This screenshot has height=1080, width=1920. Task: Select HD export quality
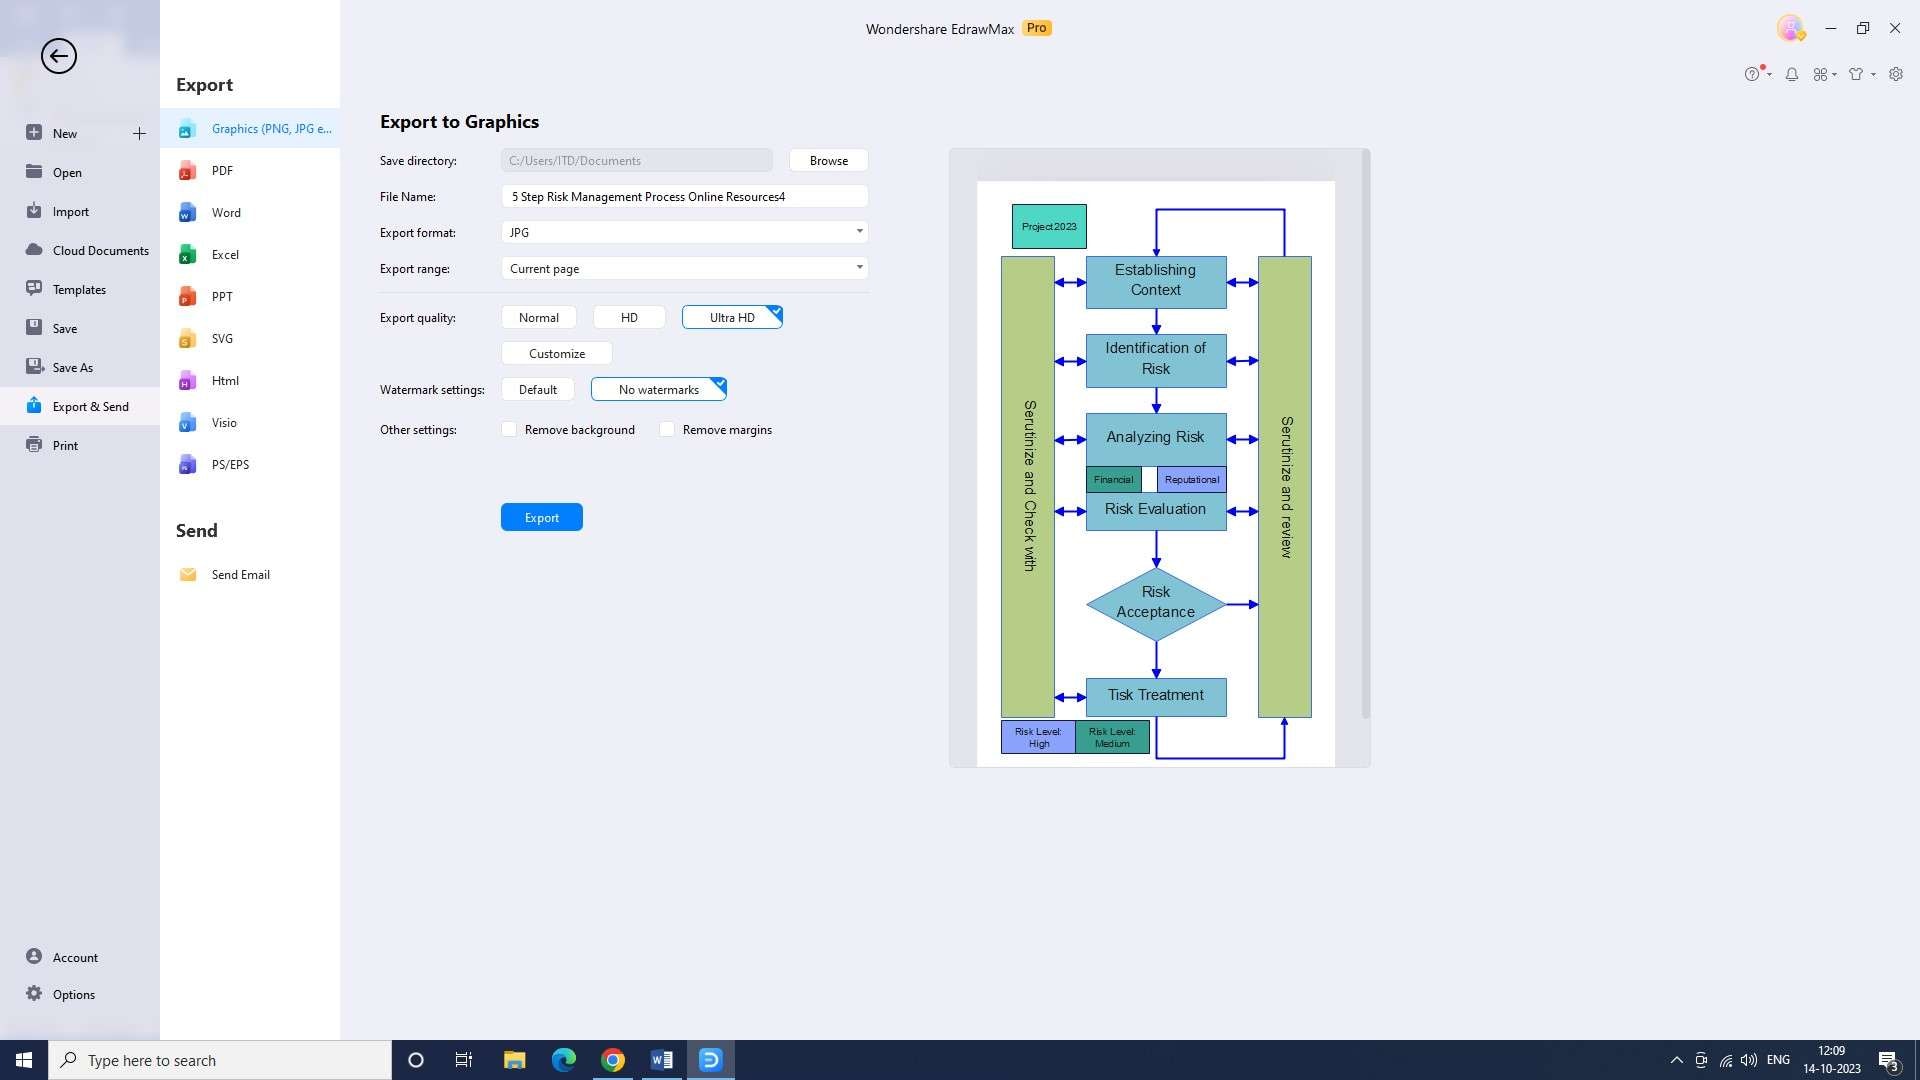(x=629, y=318)
